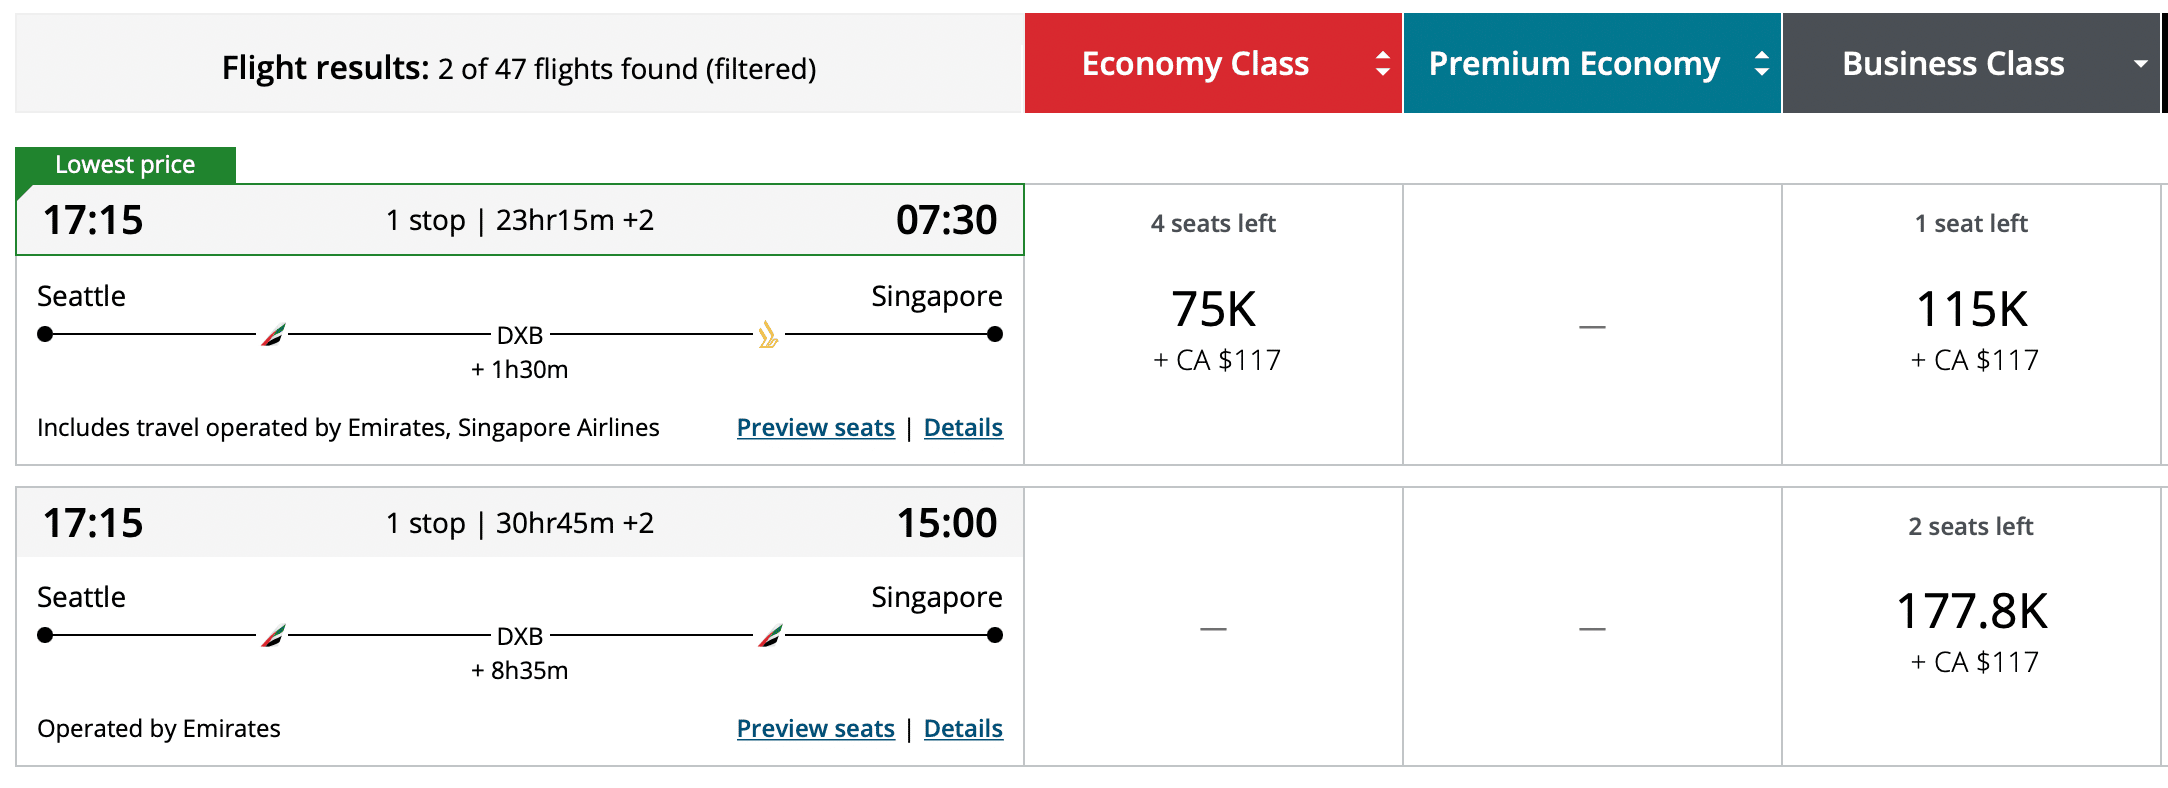
Task: Click the Flight results filtered summary
Action: tap(519, 68)
